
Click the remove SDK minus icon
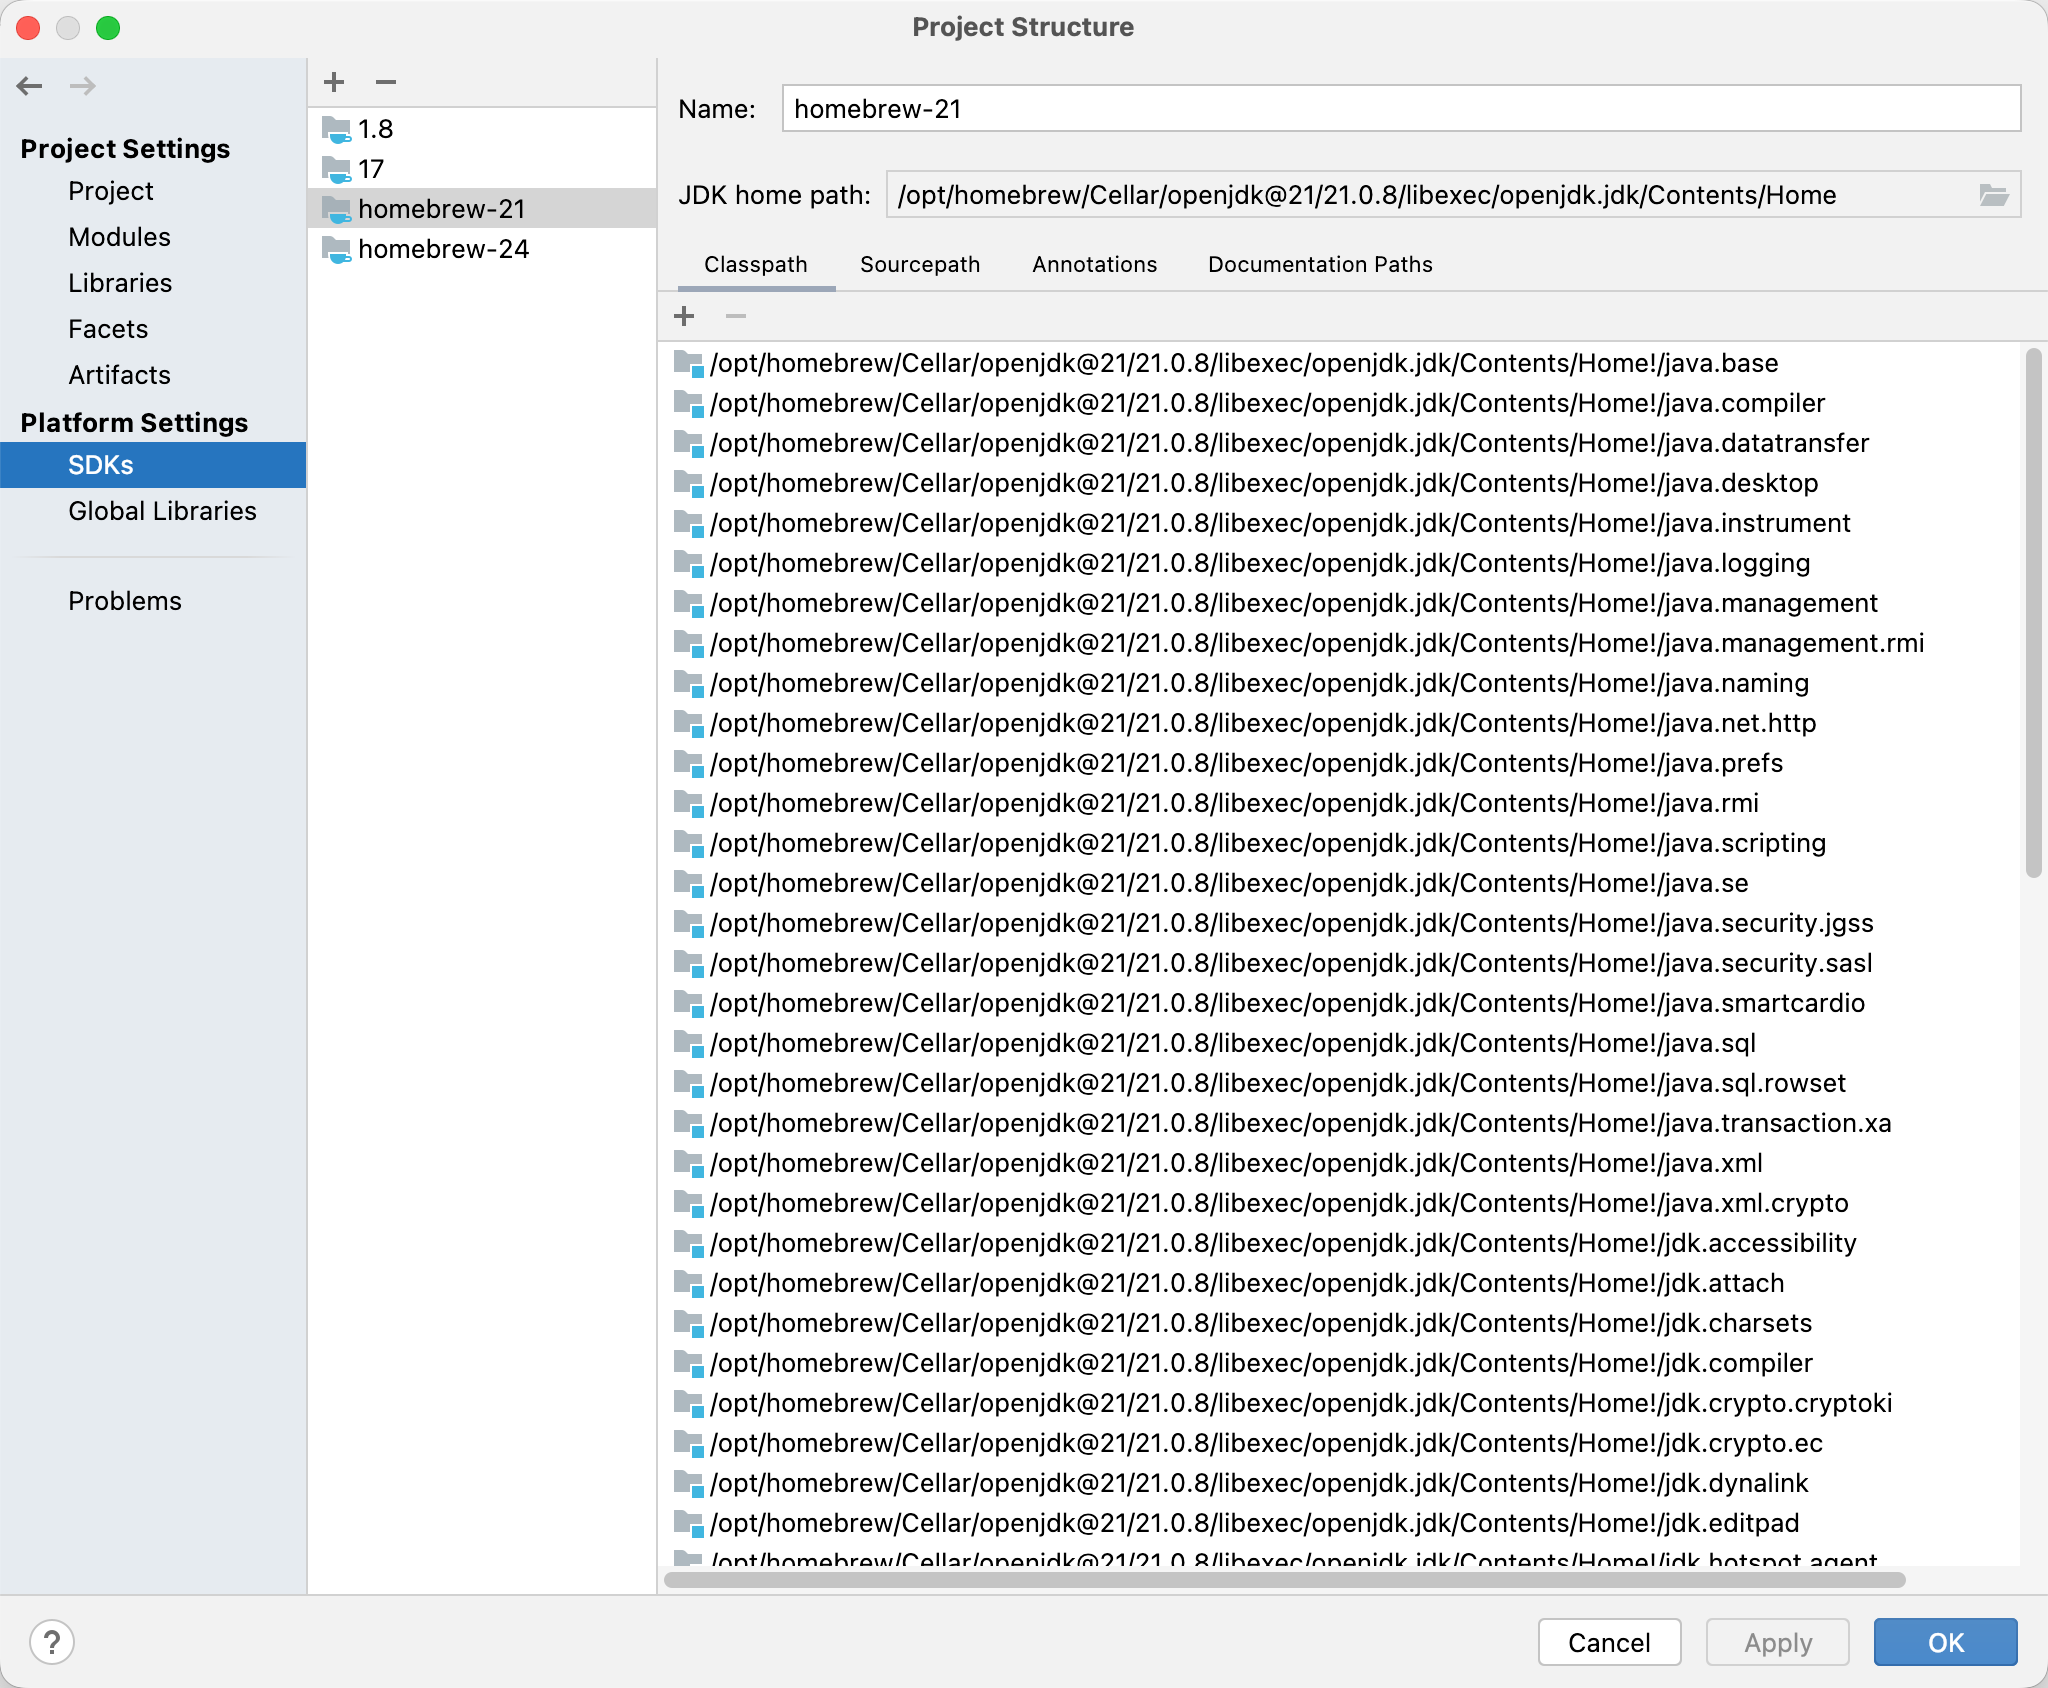coord(386,82)
